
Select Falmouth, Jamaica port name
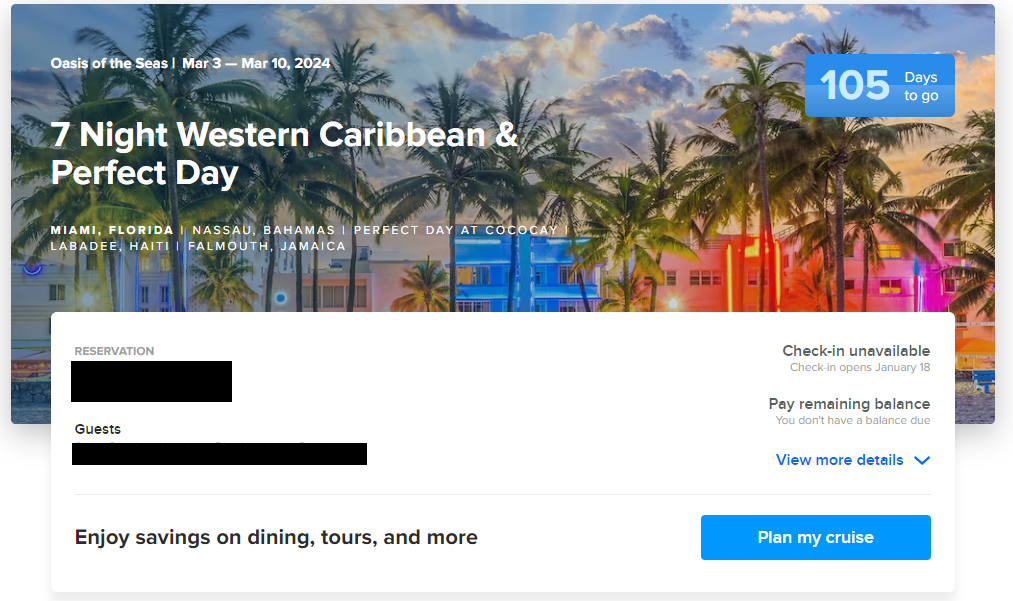267,246
